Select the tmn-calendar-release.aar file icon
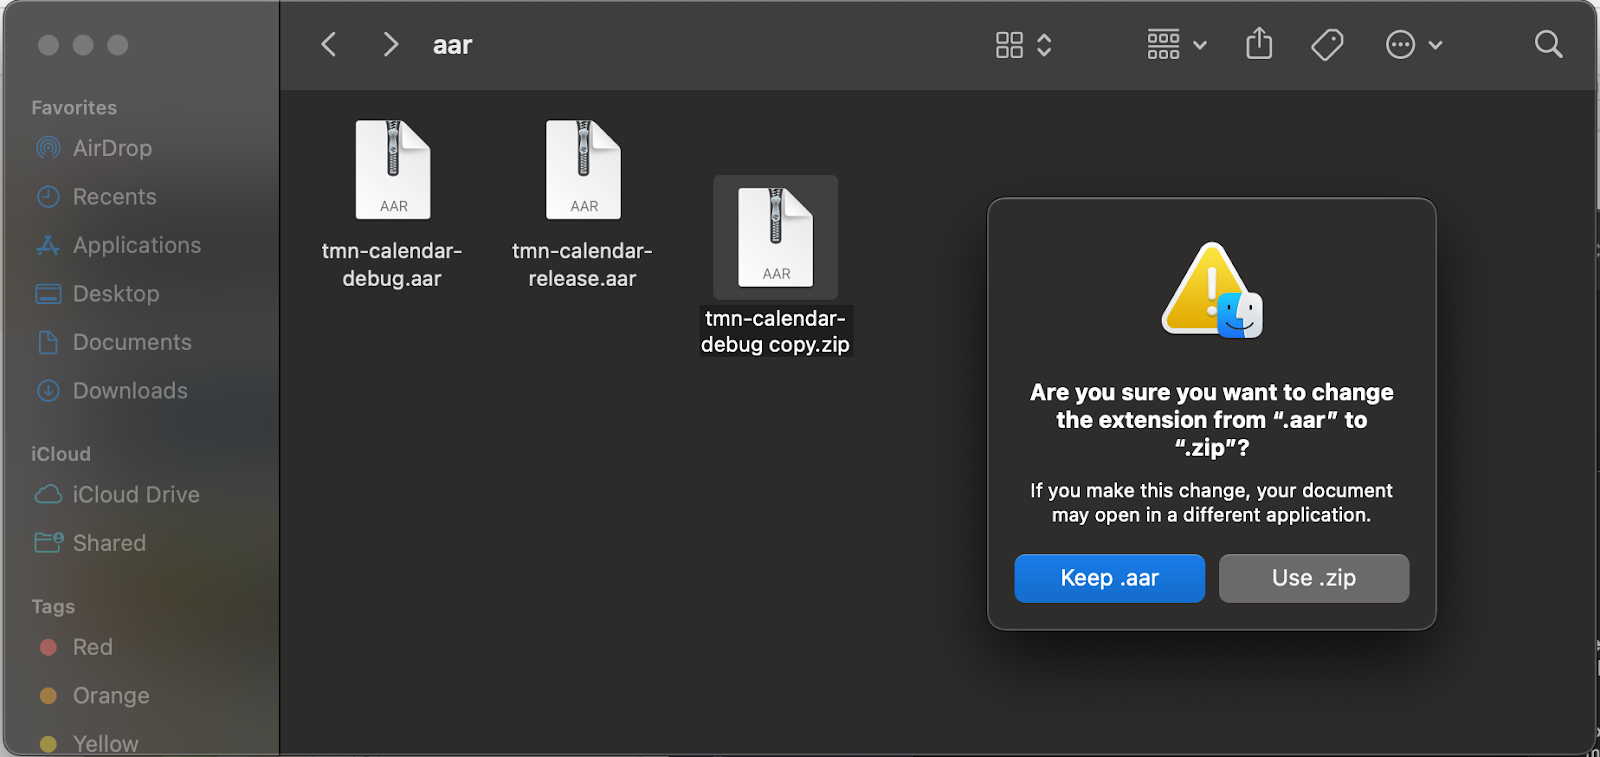The width and height of the screenshot is (1600, 757). tap(583, 169)
